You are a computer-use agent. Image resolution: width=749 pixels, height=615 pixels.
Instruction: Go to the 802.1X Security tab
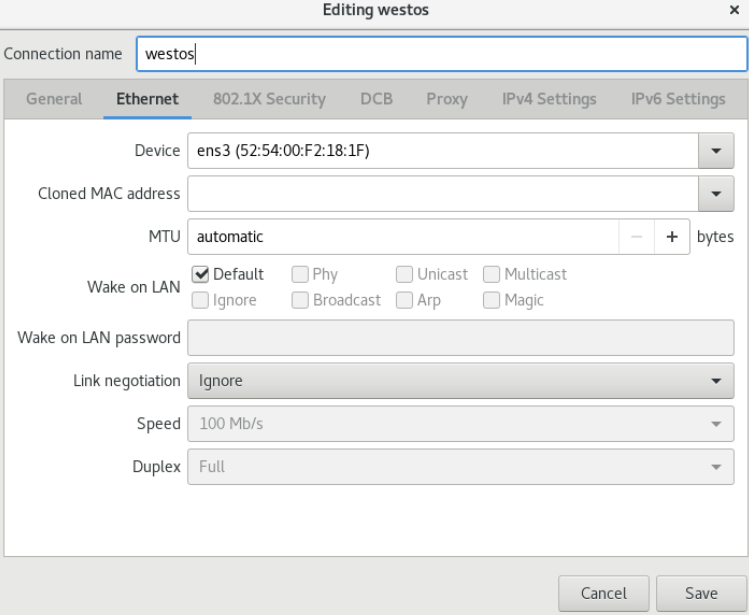(x=269, y=99)
